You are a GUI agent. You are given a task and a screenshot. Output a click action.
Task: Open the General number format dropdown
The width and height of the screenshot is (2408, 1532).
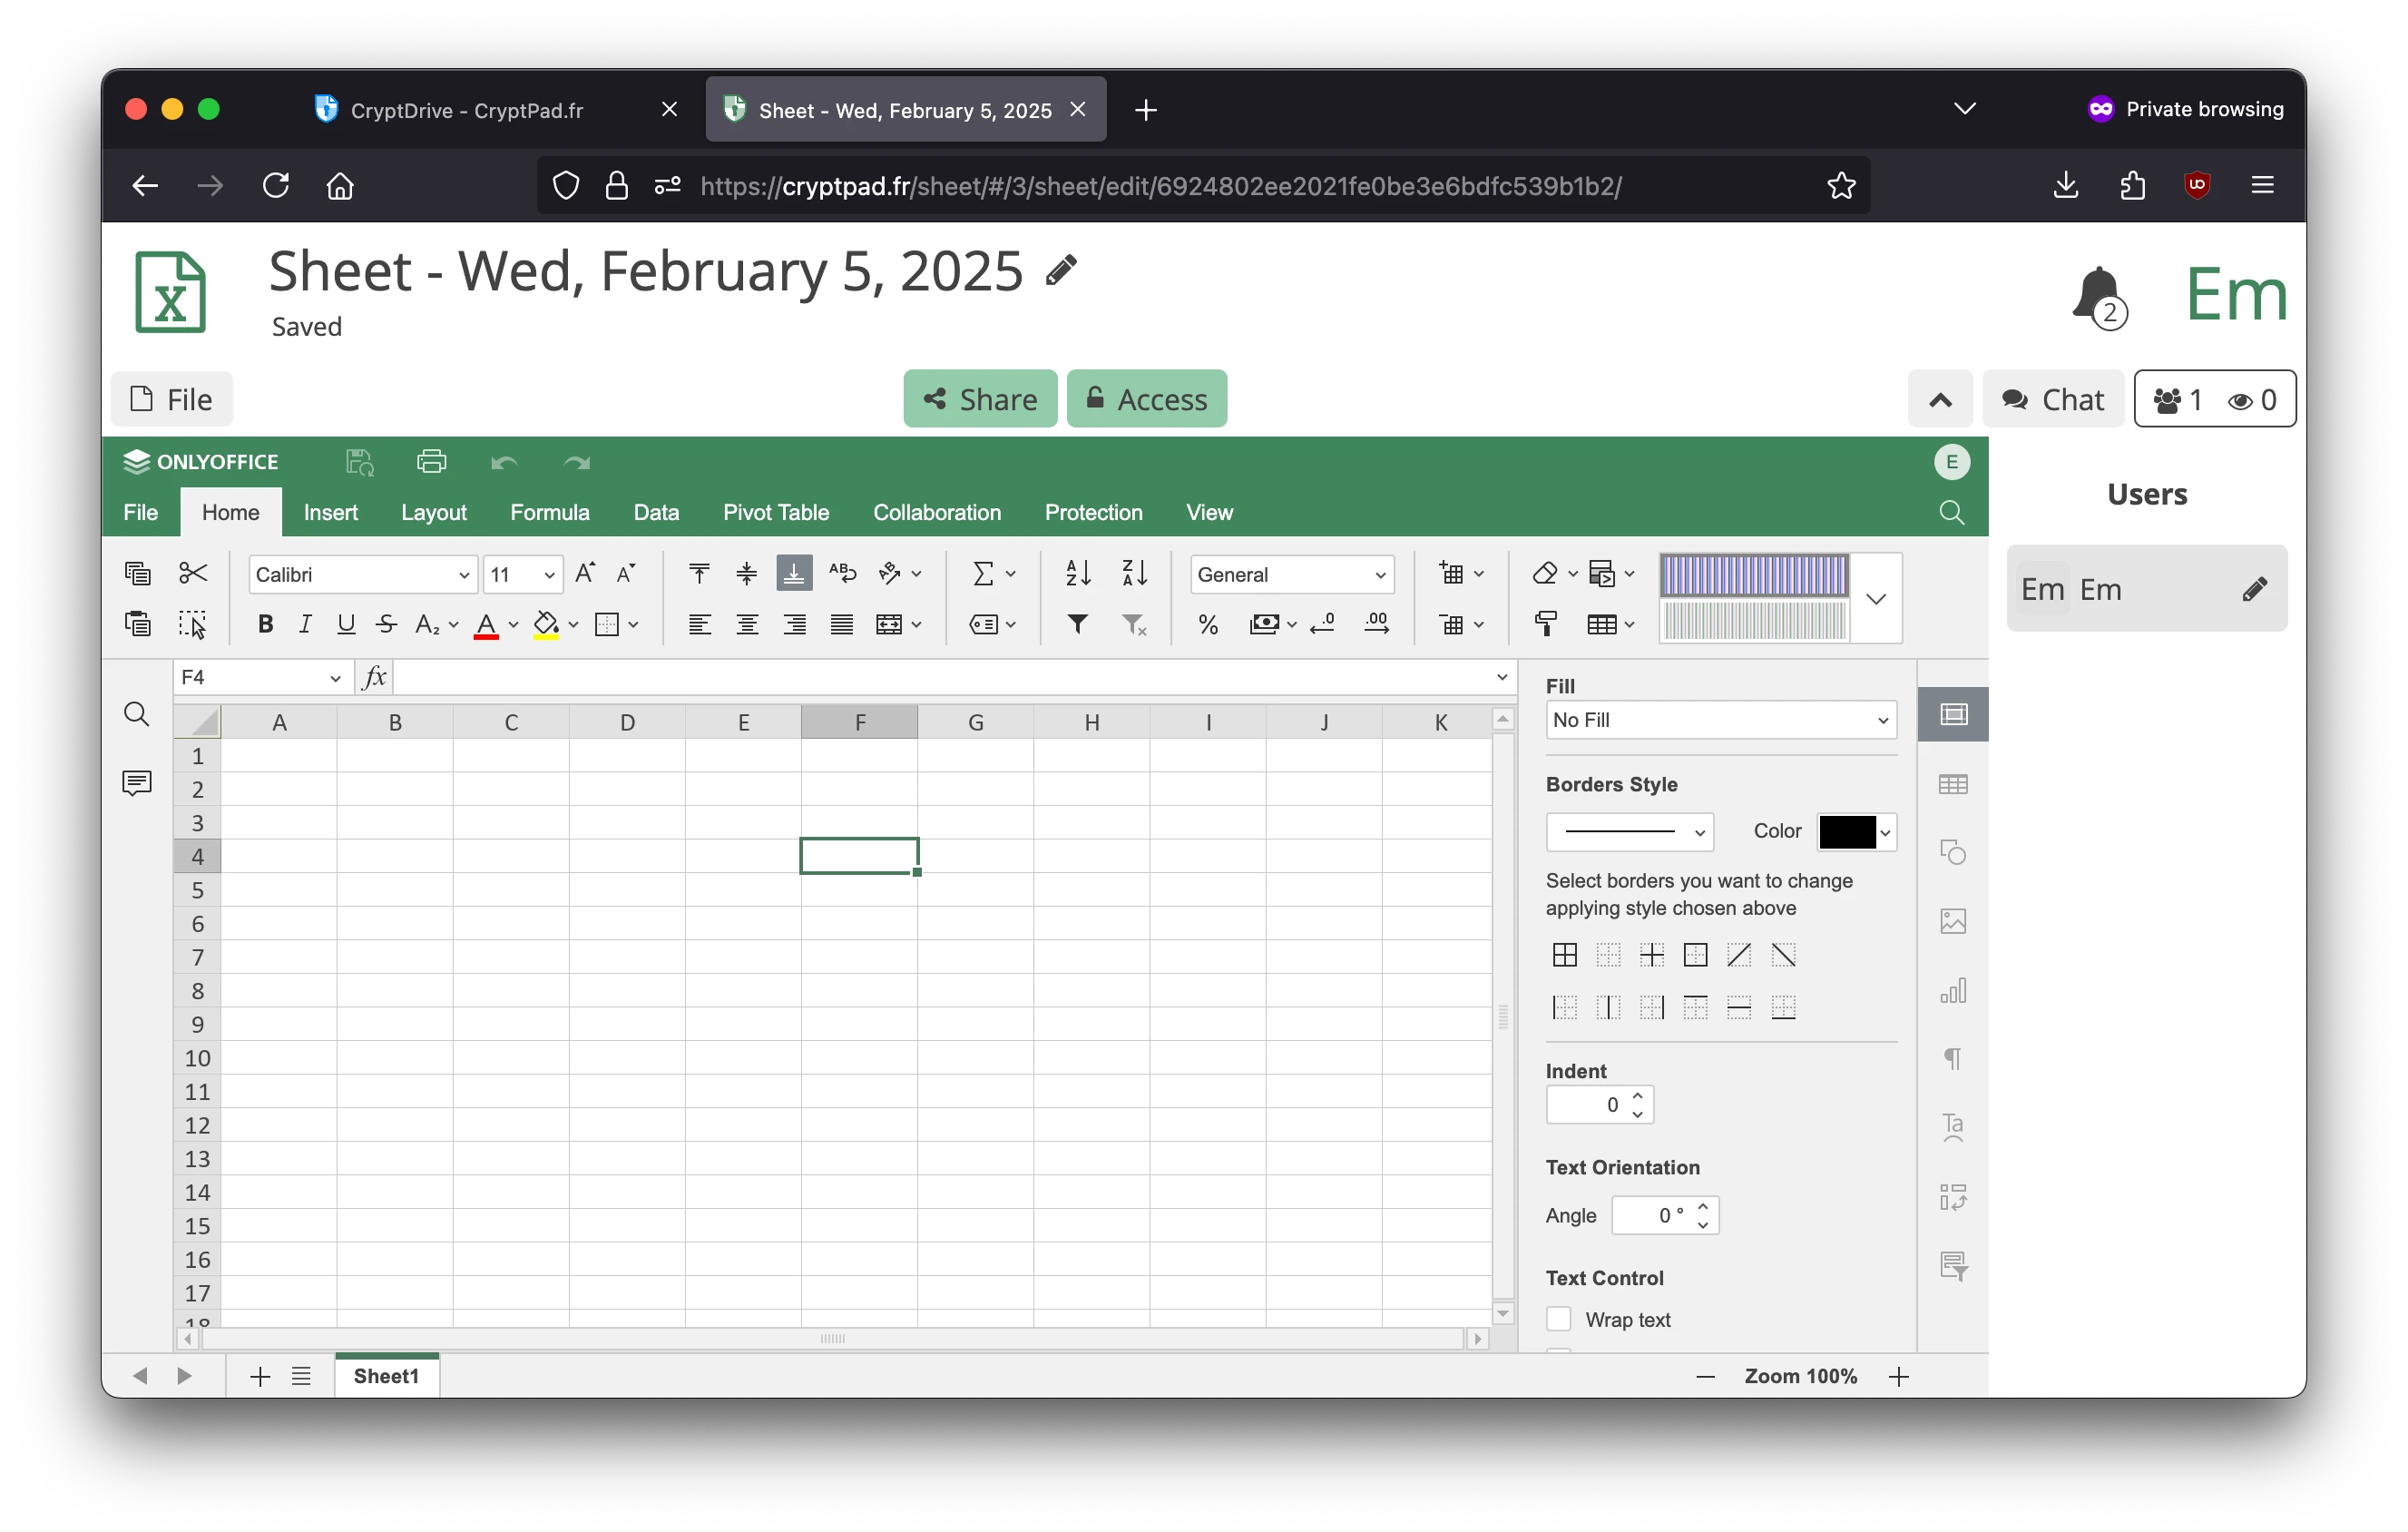pos(1291,574)
